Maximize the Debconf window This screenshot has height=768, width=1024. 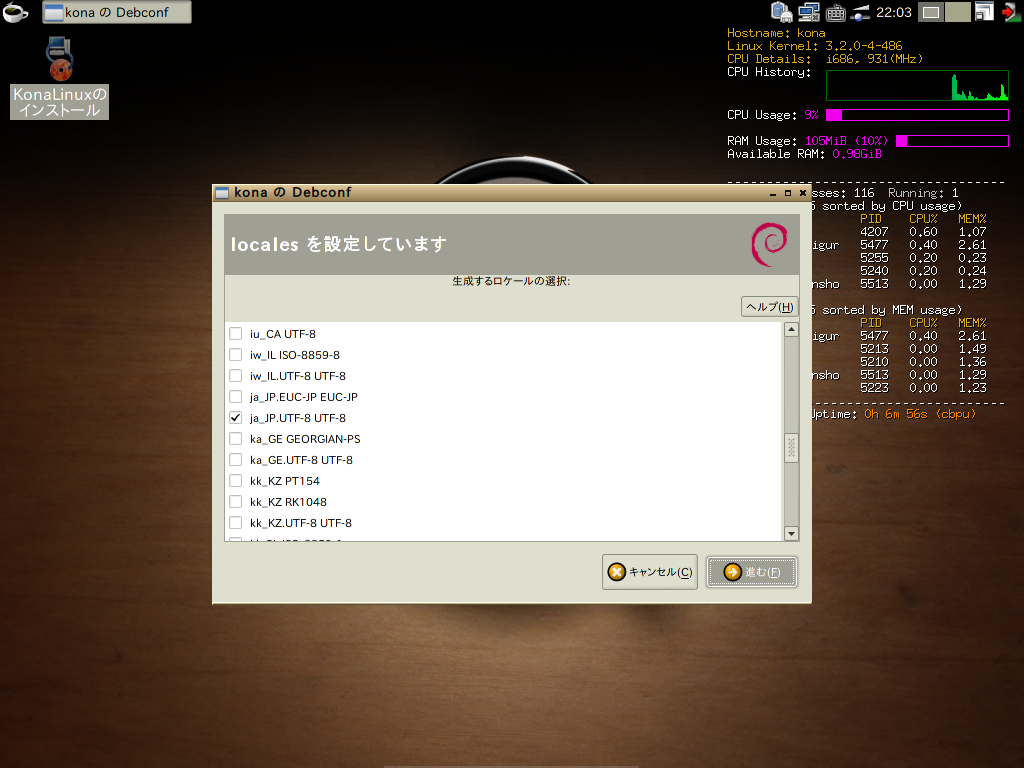pyautogui.click(x=788, y=193)
